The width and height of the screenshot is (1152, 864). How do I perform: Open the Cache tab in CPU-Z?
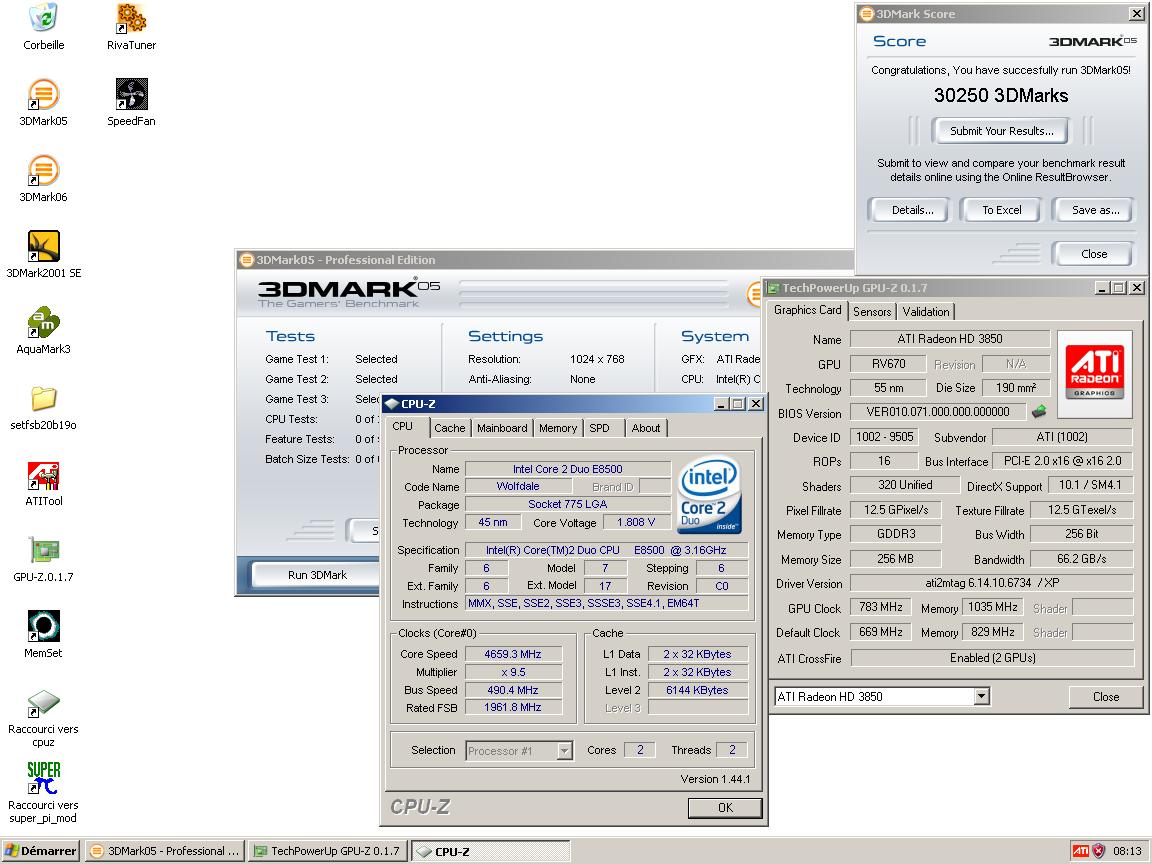pos(450,428)
